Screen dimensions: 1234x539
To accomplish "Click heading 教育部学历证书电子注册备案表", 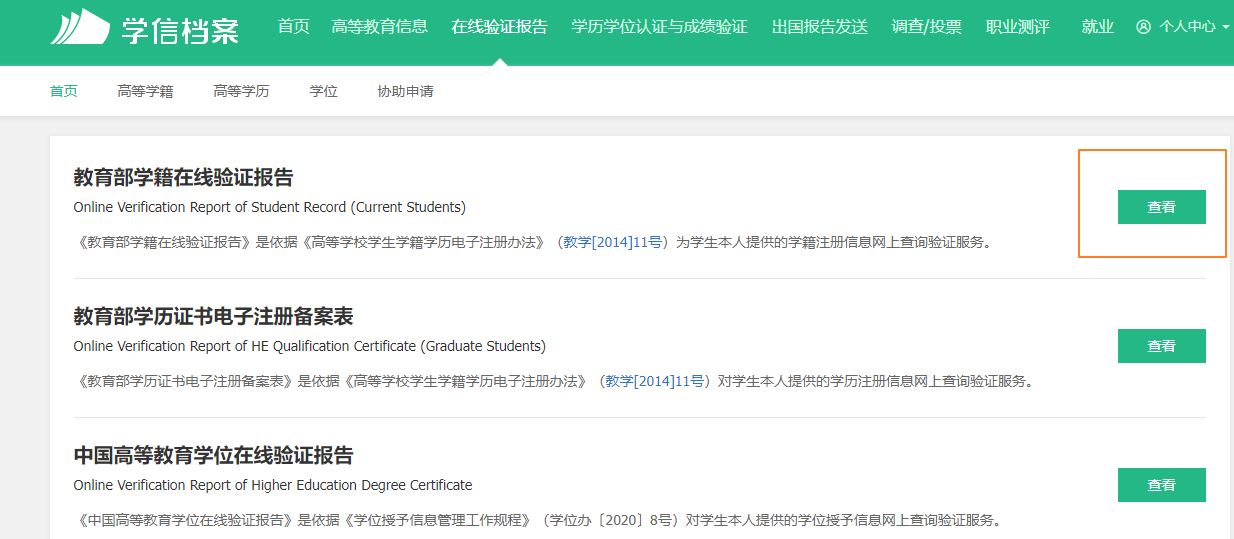I will 214,317.
